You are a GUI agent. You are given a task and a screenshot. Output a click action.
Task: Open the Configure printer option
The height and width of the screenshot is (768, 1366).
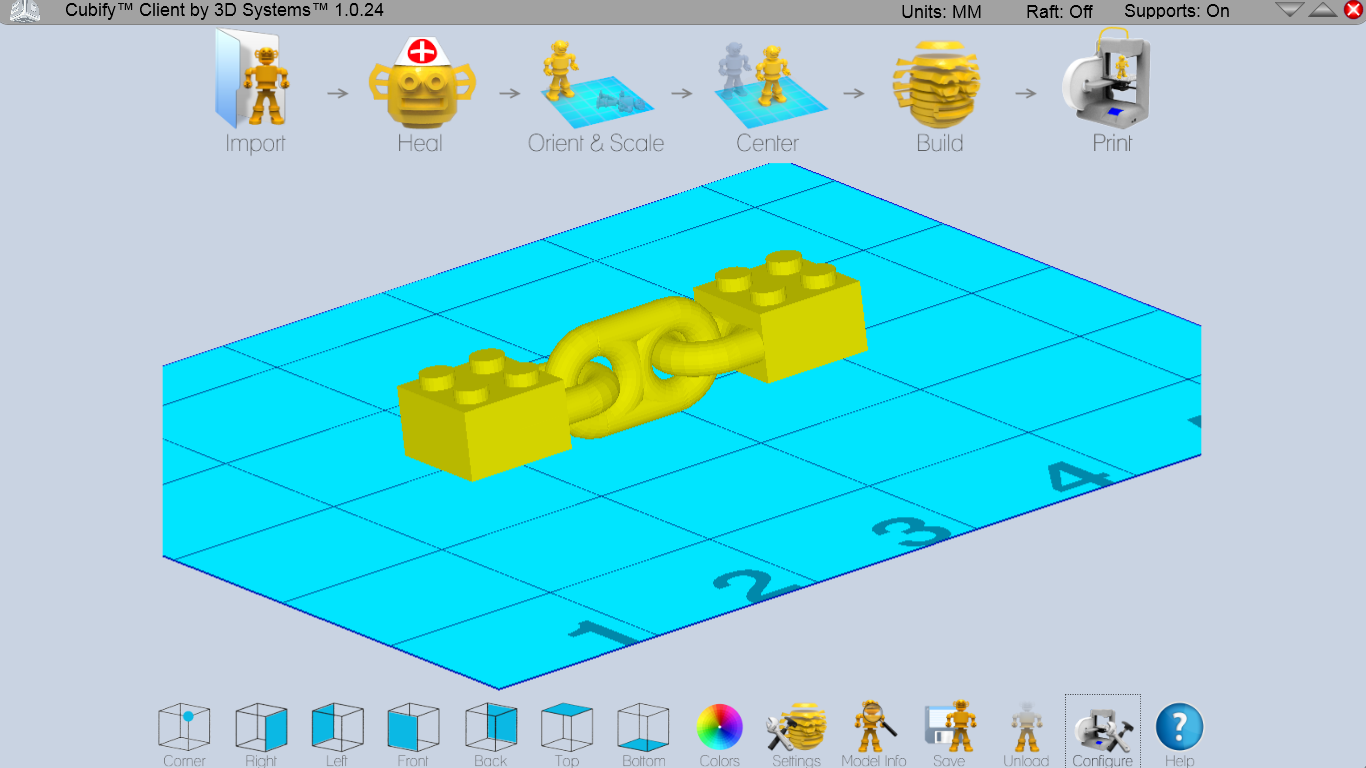click(1102, 727)
